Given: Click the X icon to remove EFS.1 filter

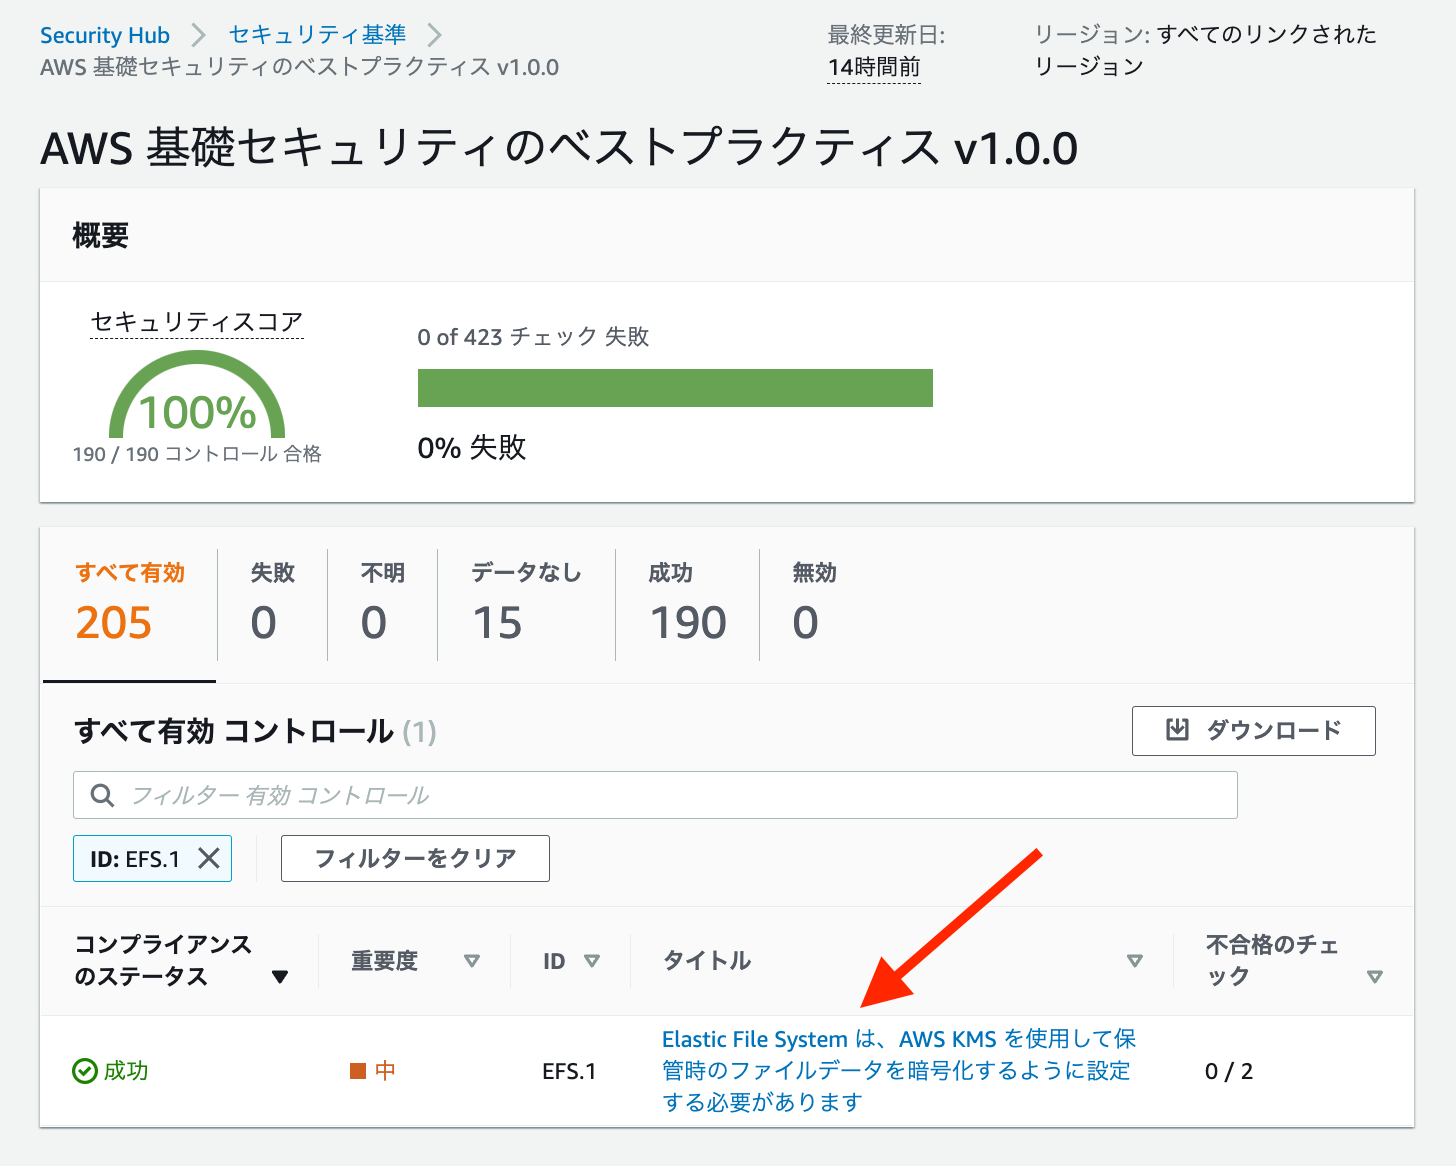Looking at the screenshot, I should [209, 858].
